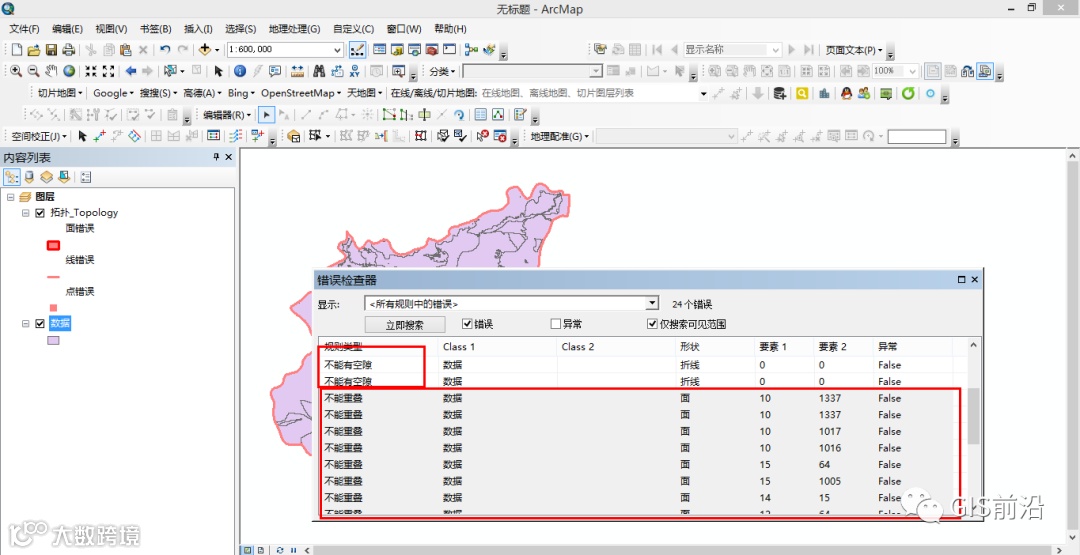Viewport: 1080px width, 555px height.
Task: Open the 地理处理(G) menu
Action: coord(295,29)
